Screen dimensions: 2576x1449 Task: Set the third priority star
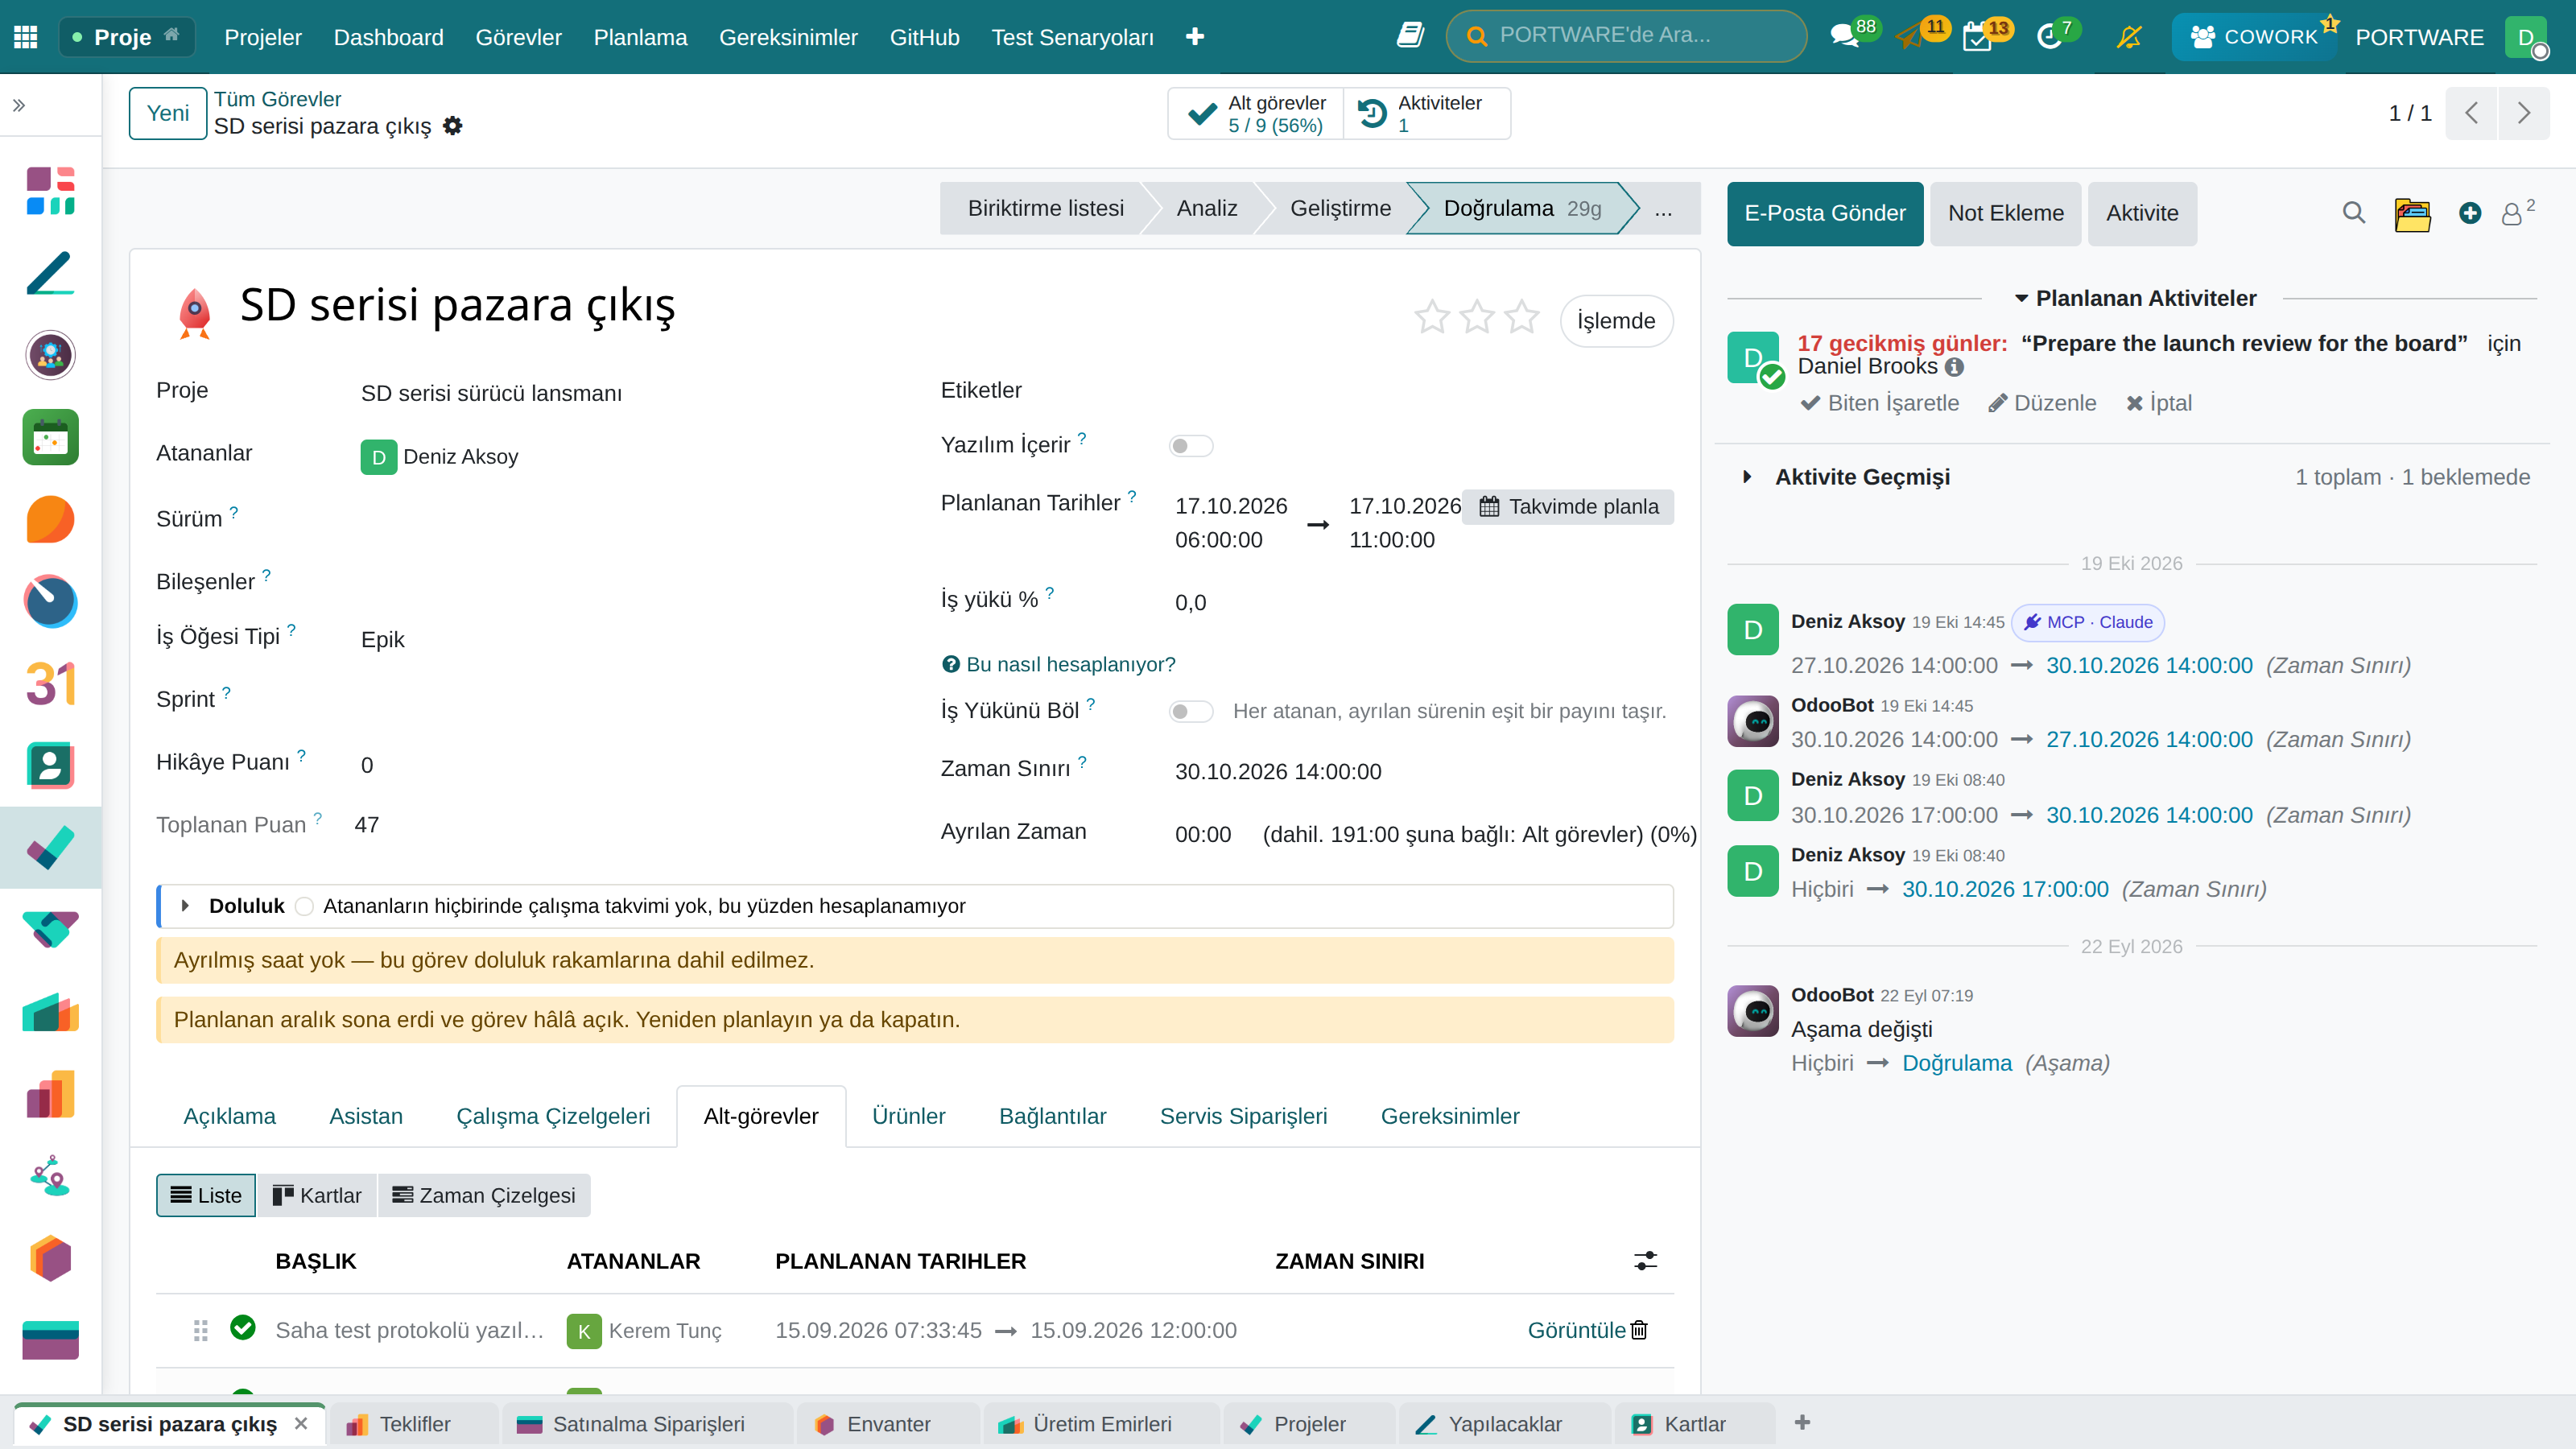click(x=1522, y=318)
